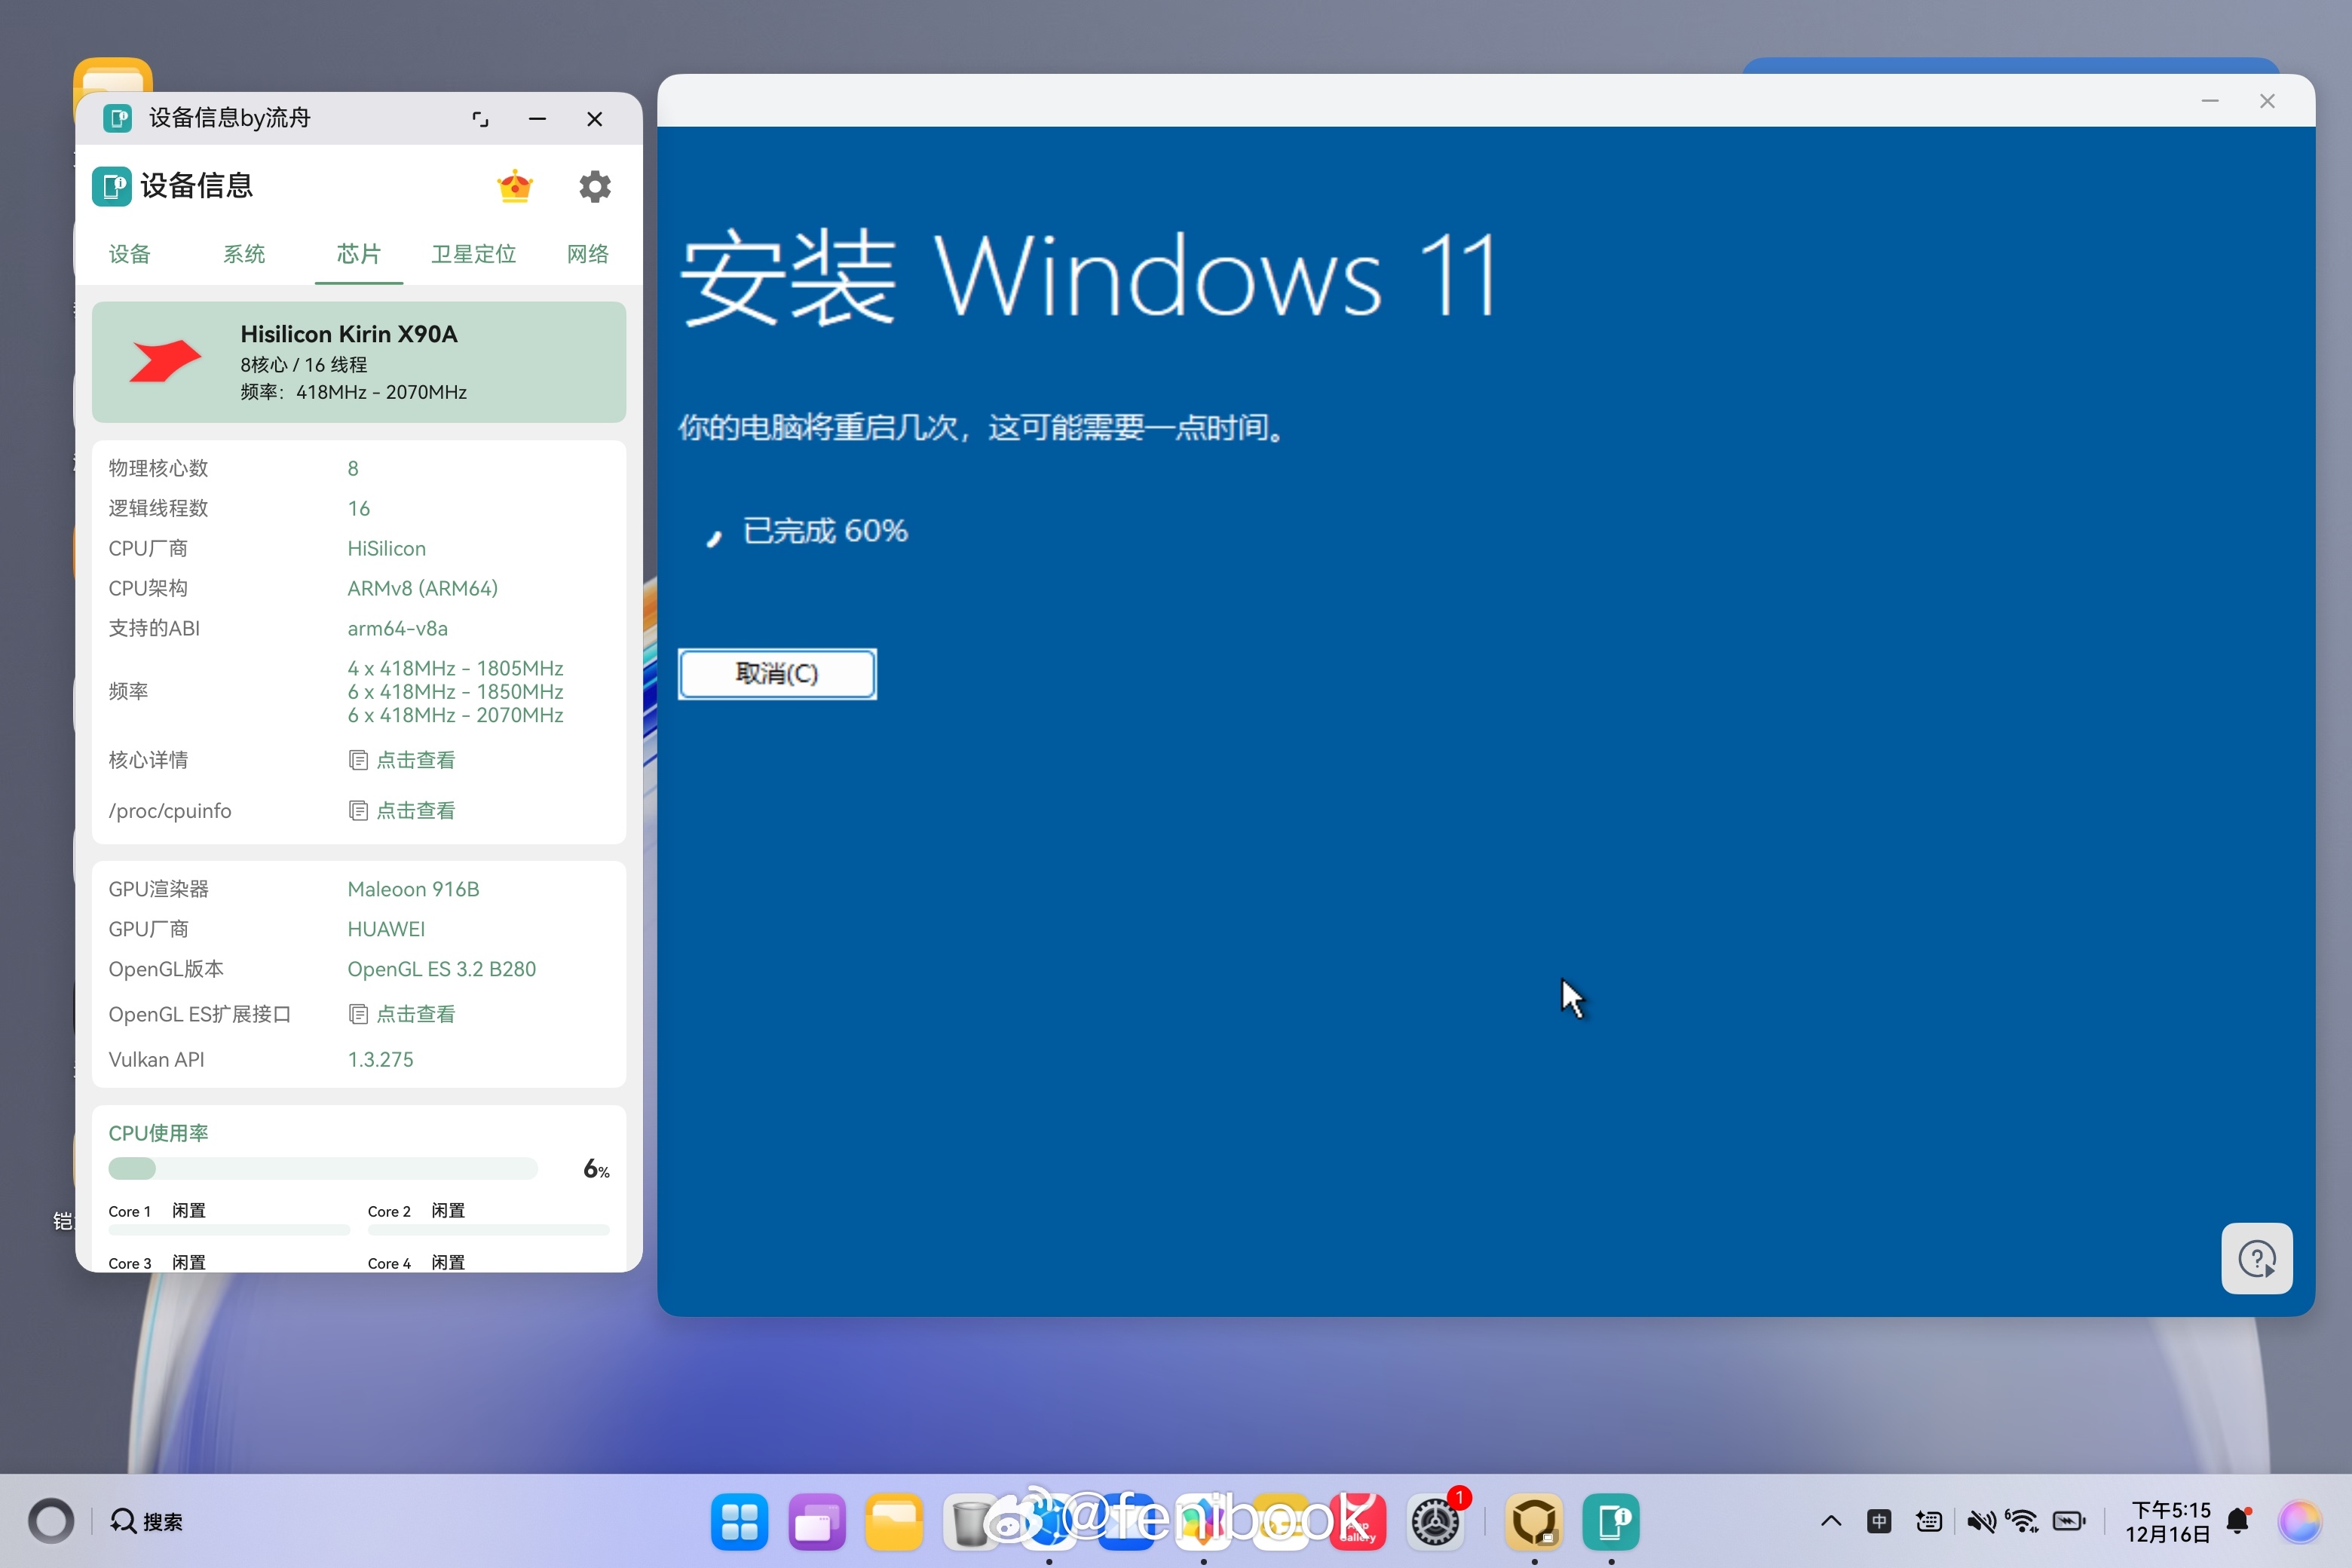
Task: Click the 取消(C) button
Action: (x=776, y=674)
